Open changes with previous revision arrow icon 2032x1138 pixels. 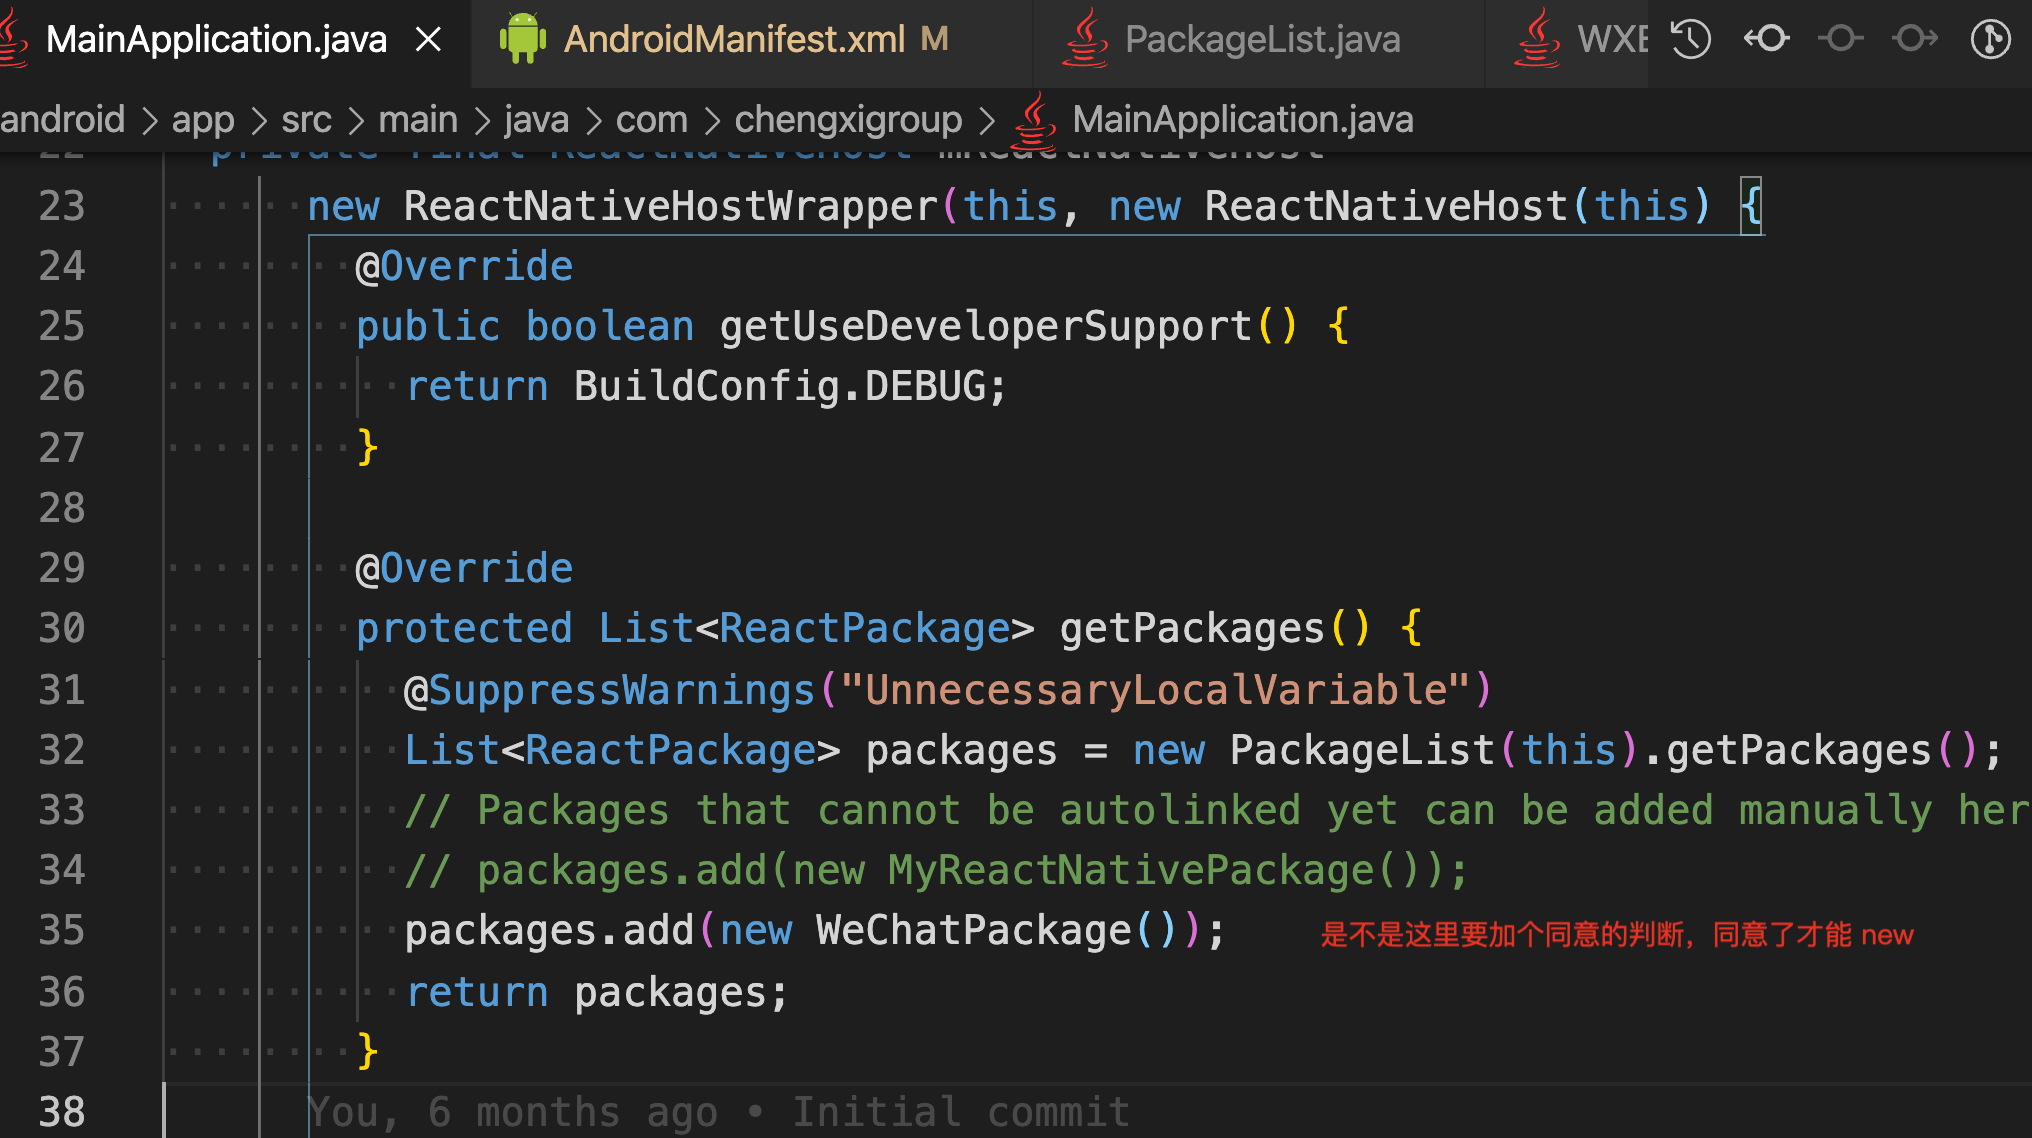(x=1766, y=39)
